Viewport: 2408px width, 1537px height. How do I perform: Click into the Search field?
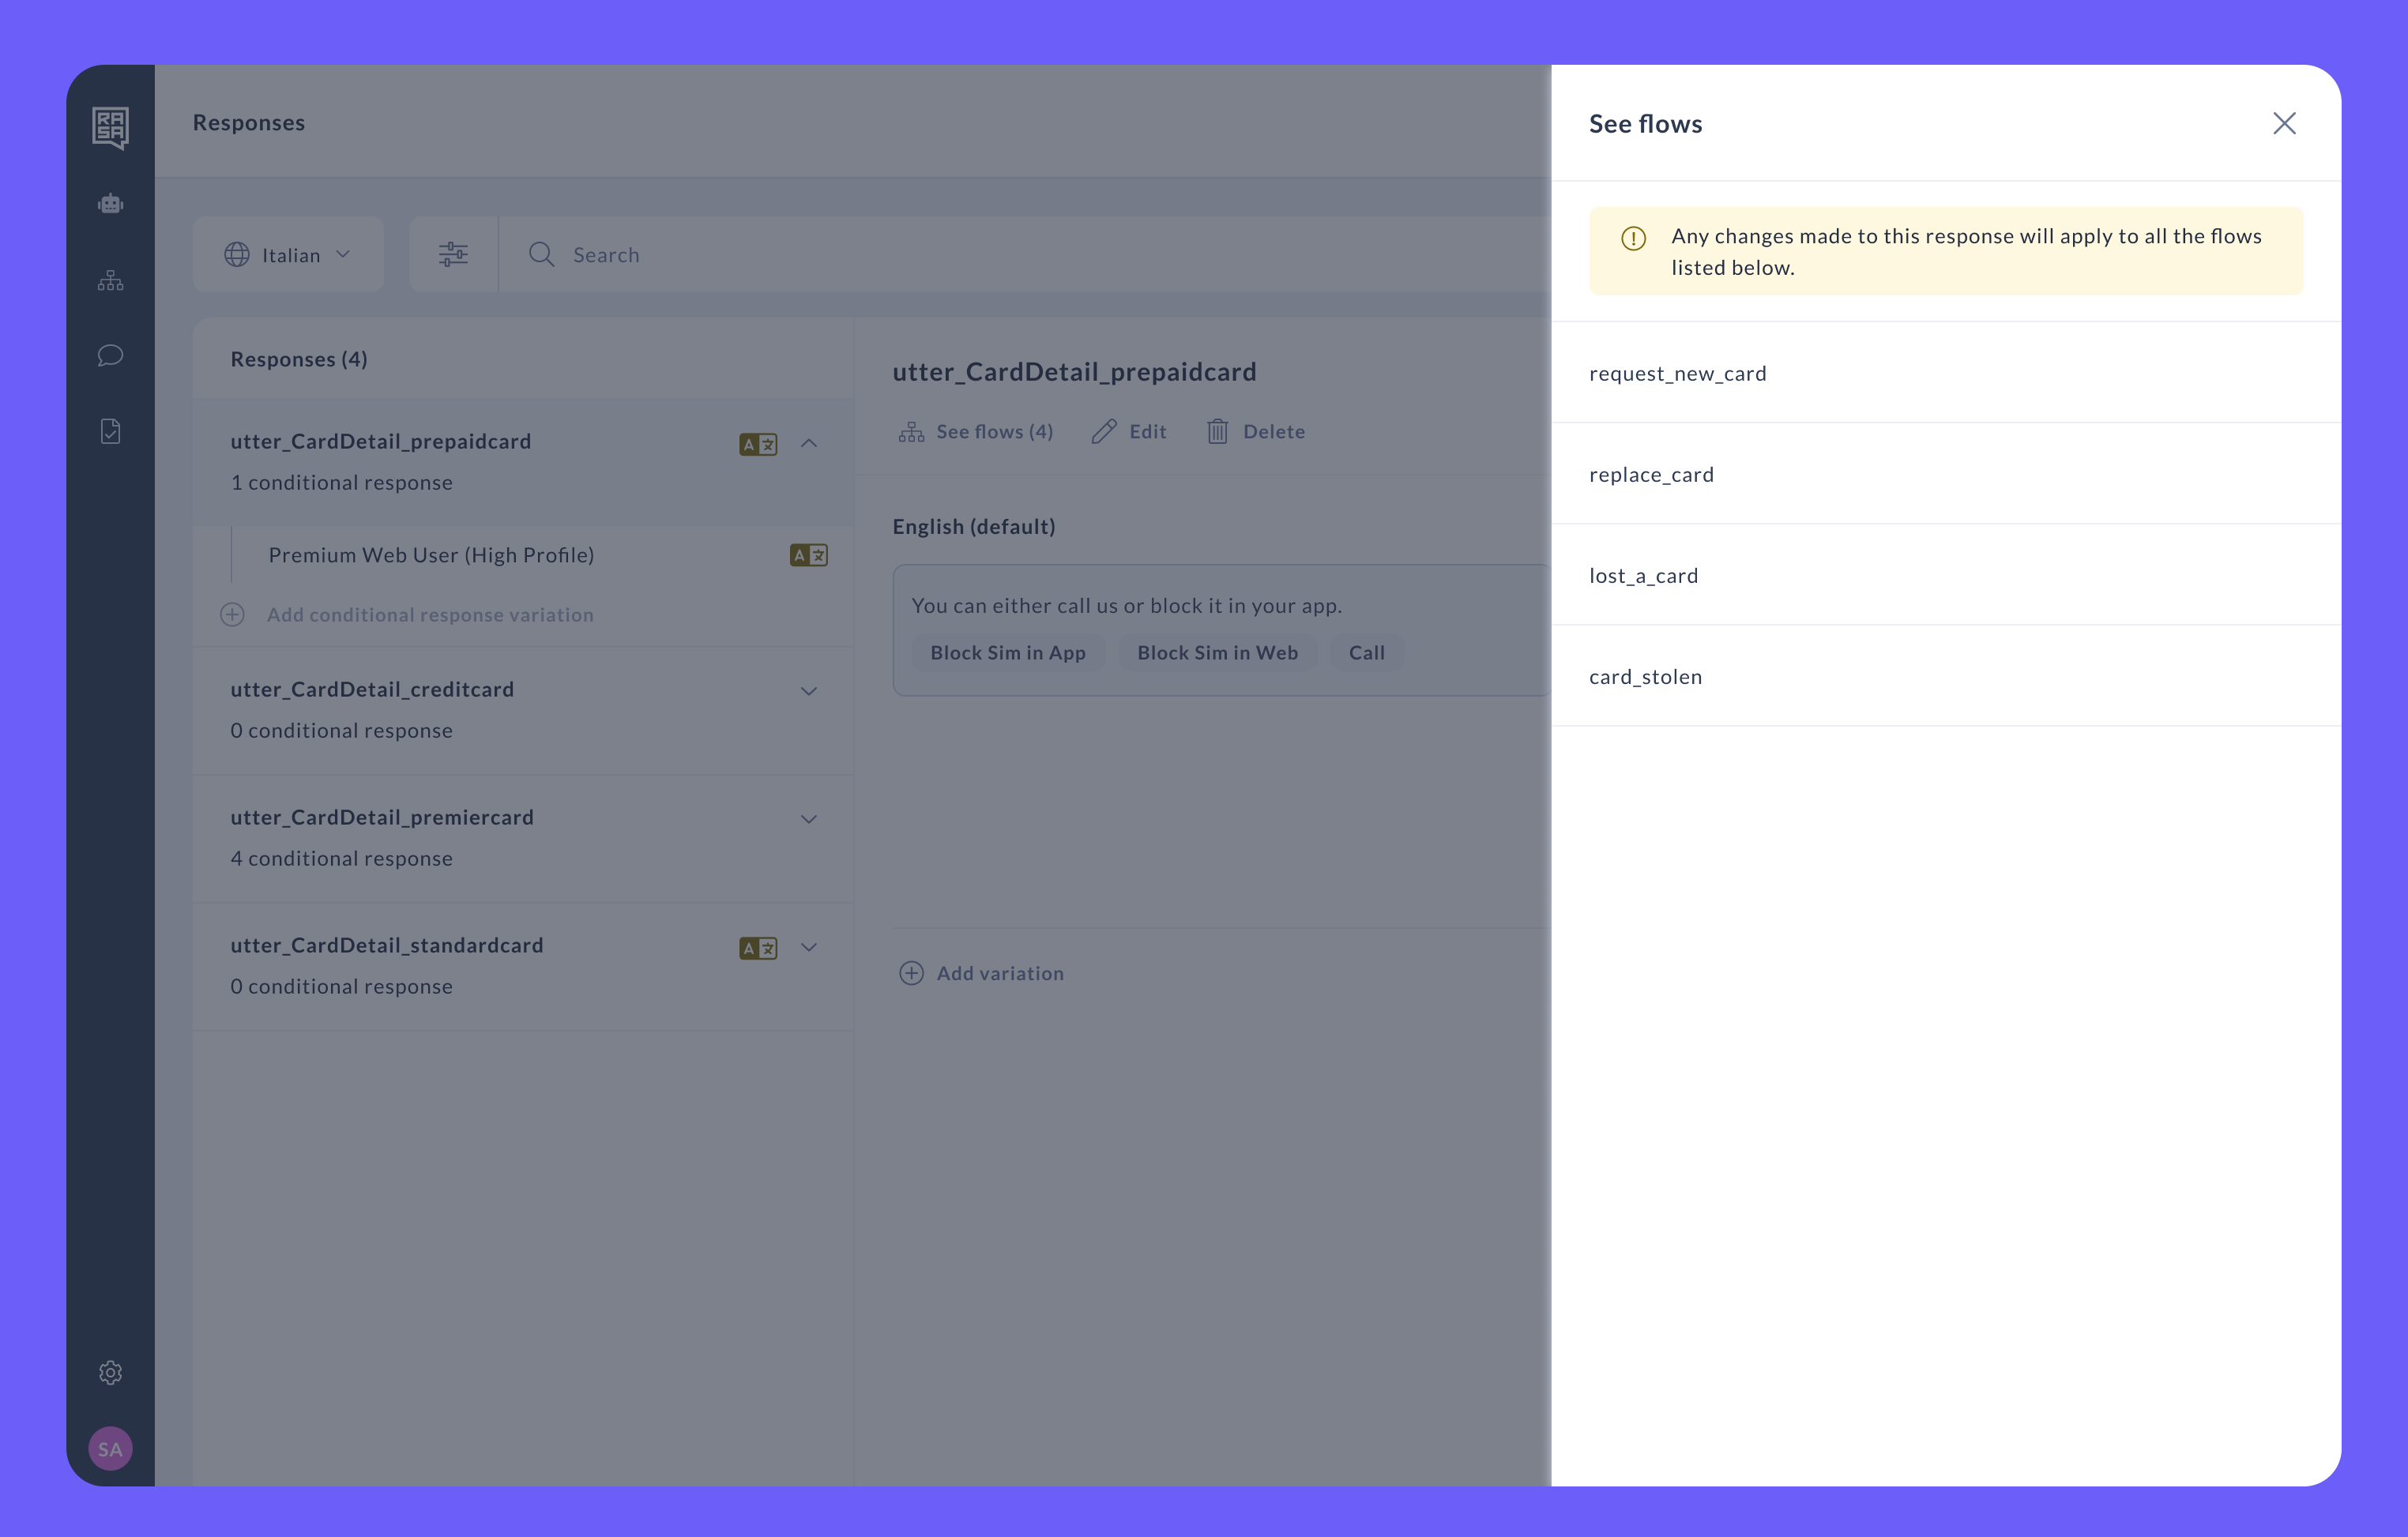coord(900,254)
